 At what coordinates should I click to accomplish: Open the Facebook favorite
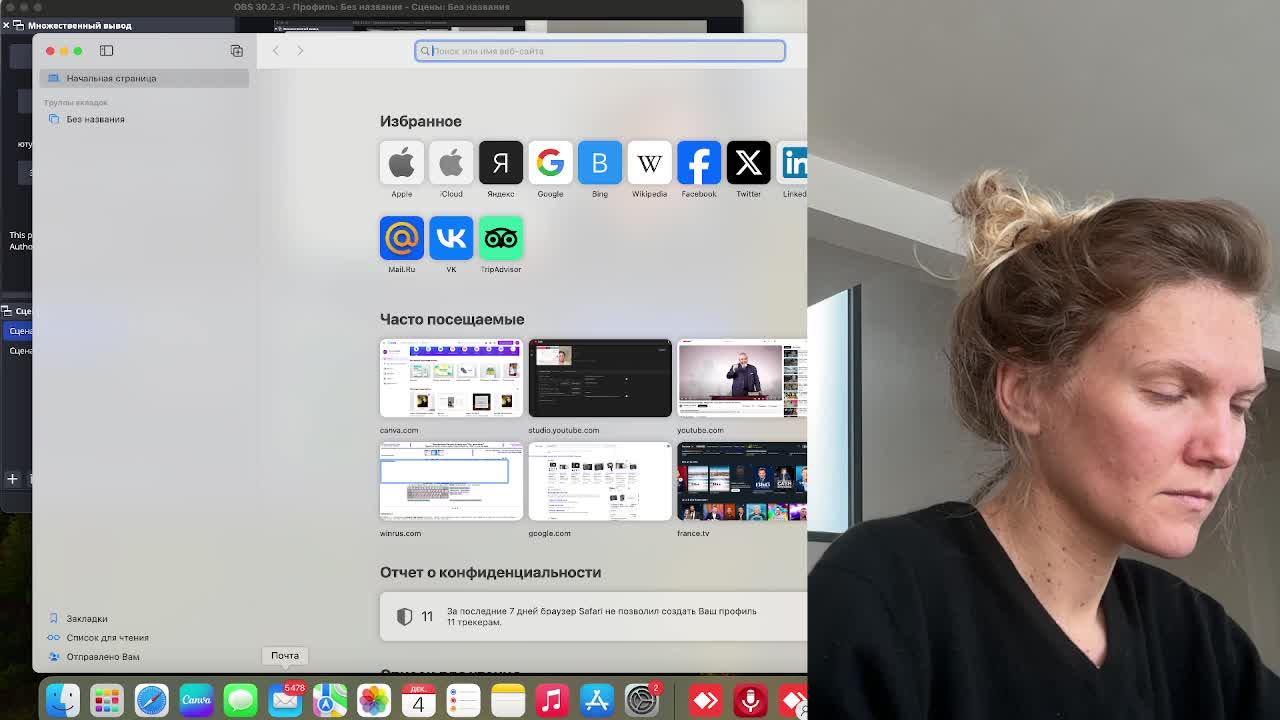(x=698, y=162)
